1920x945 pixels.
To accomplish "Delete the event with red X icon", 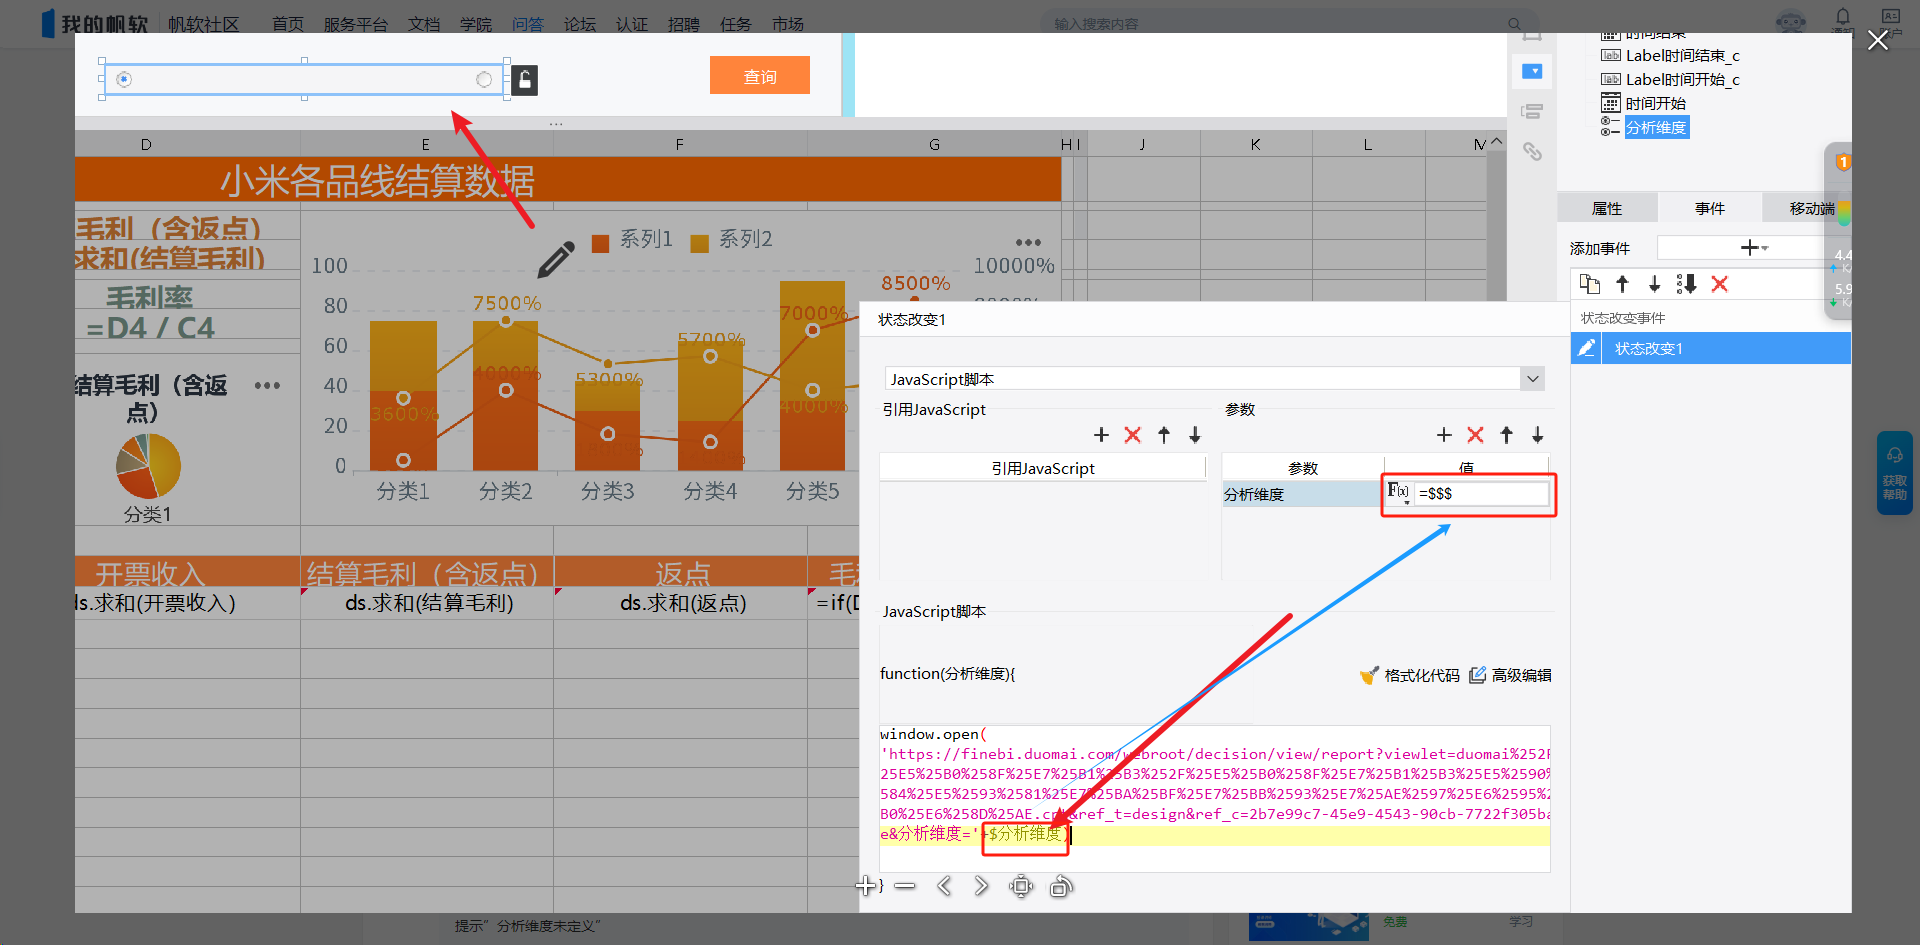I will coord(1719,284).
